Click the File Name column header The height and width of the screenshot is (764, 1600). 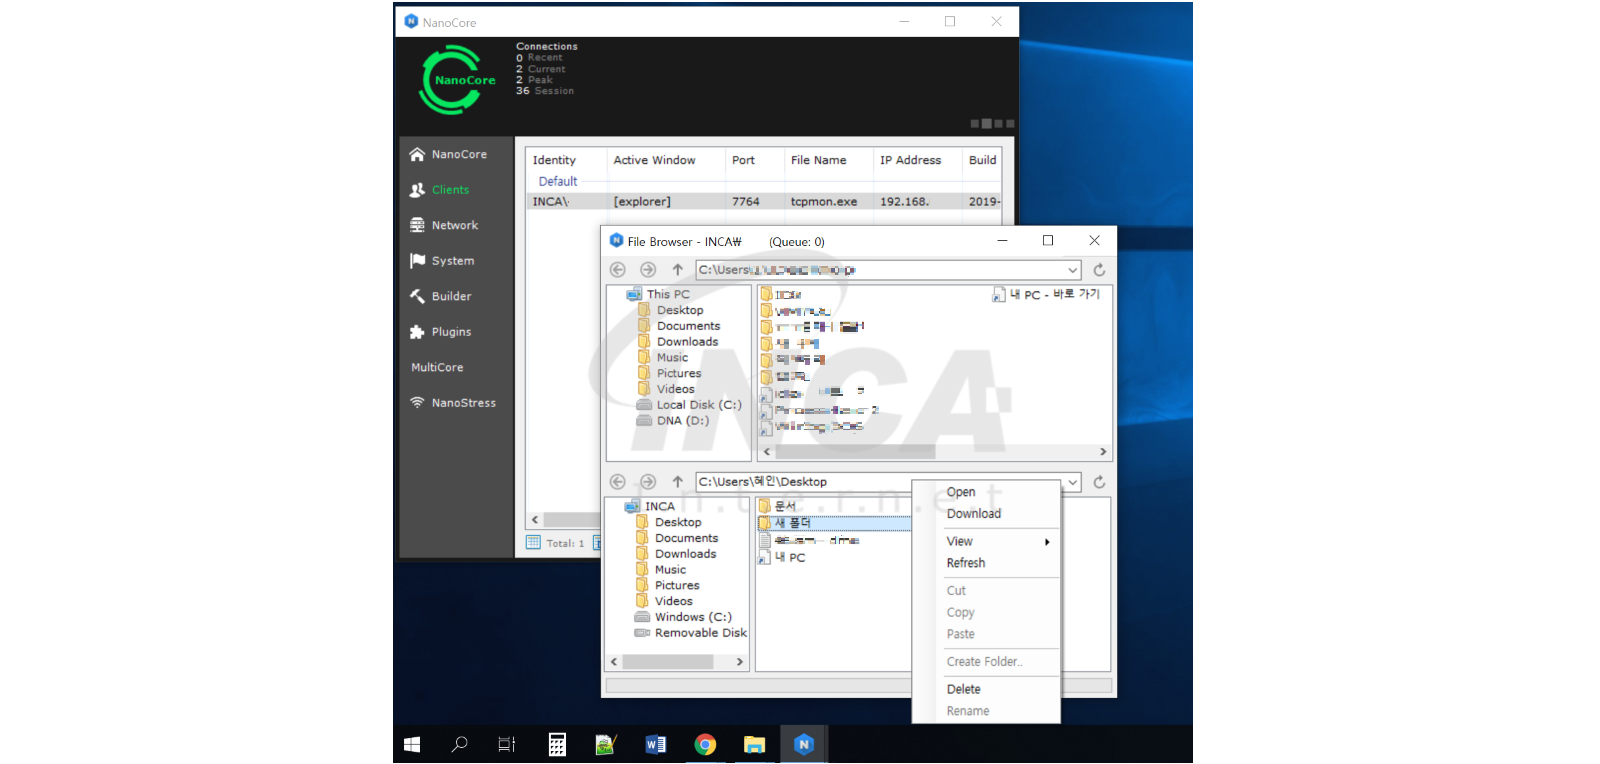pyautogui.click(x=828, y=160)
